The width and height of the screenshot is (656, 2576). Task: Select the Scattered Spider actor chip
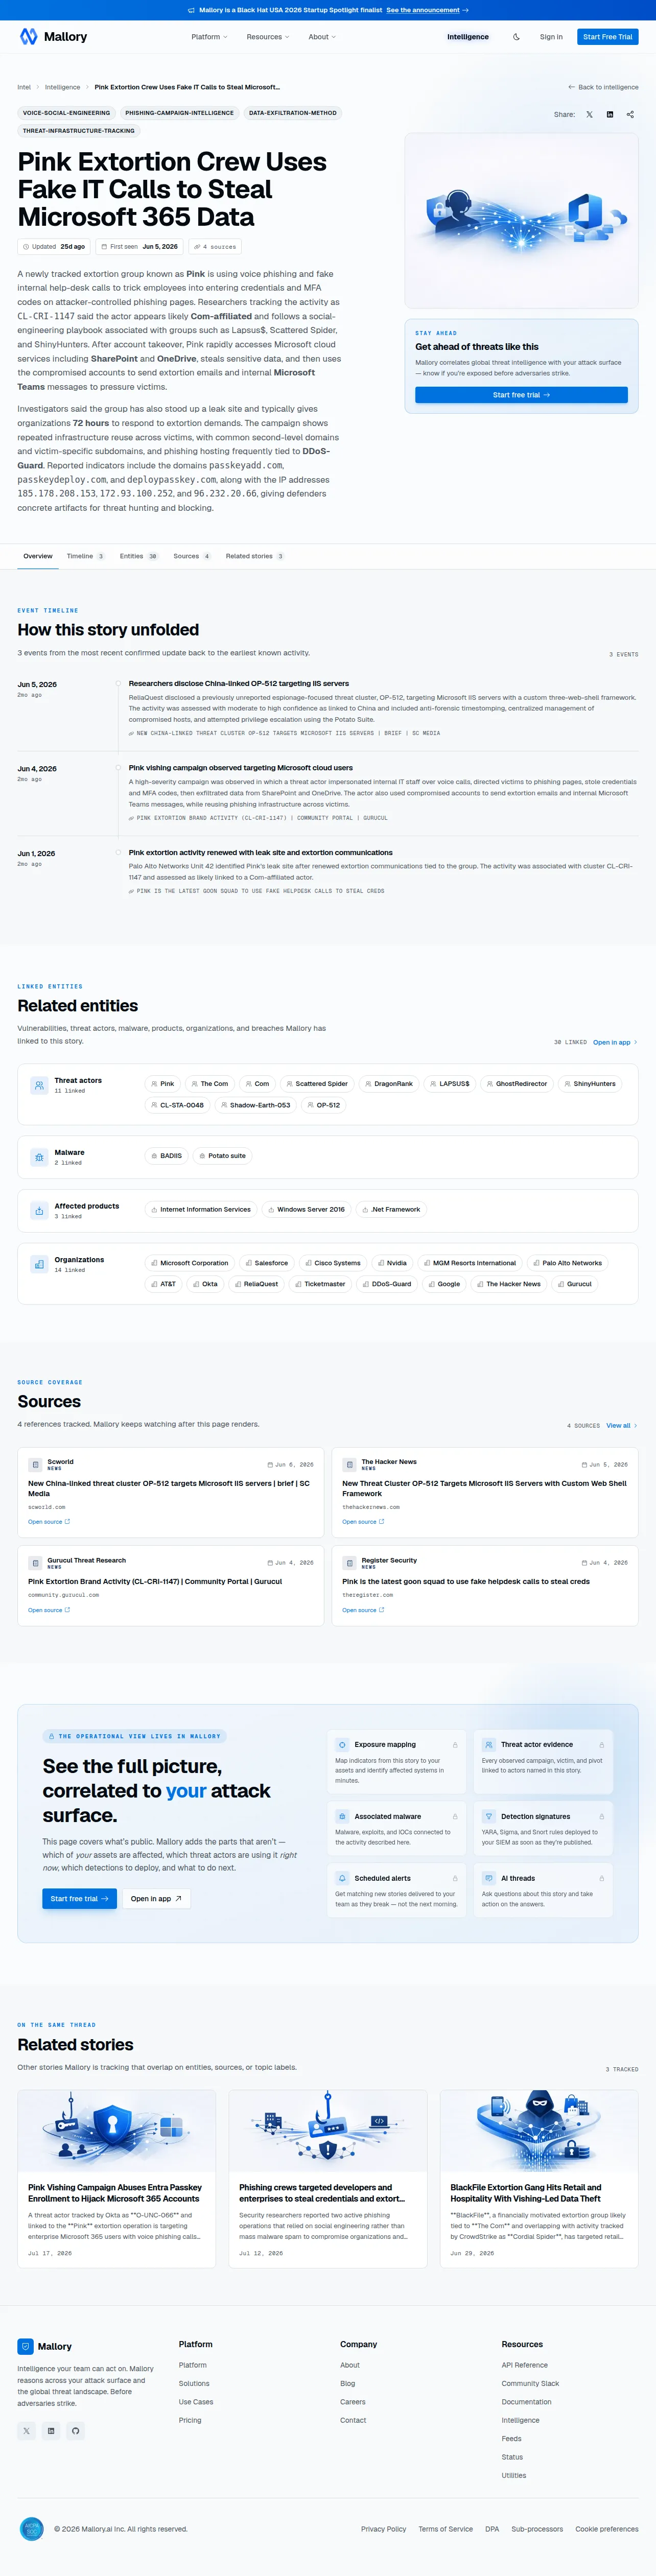[316, 1083]
